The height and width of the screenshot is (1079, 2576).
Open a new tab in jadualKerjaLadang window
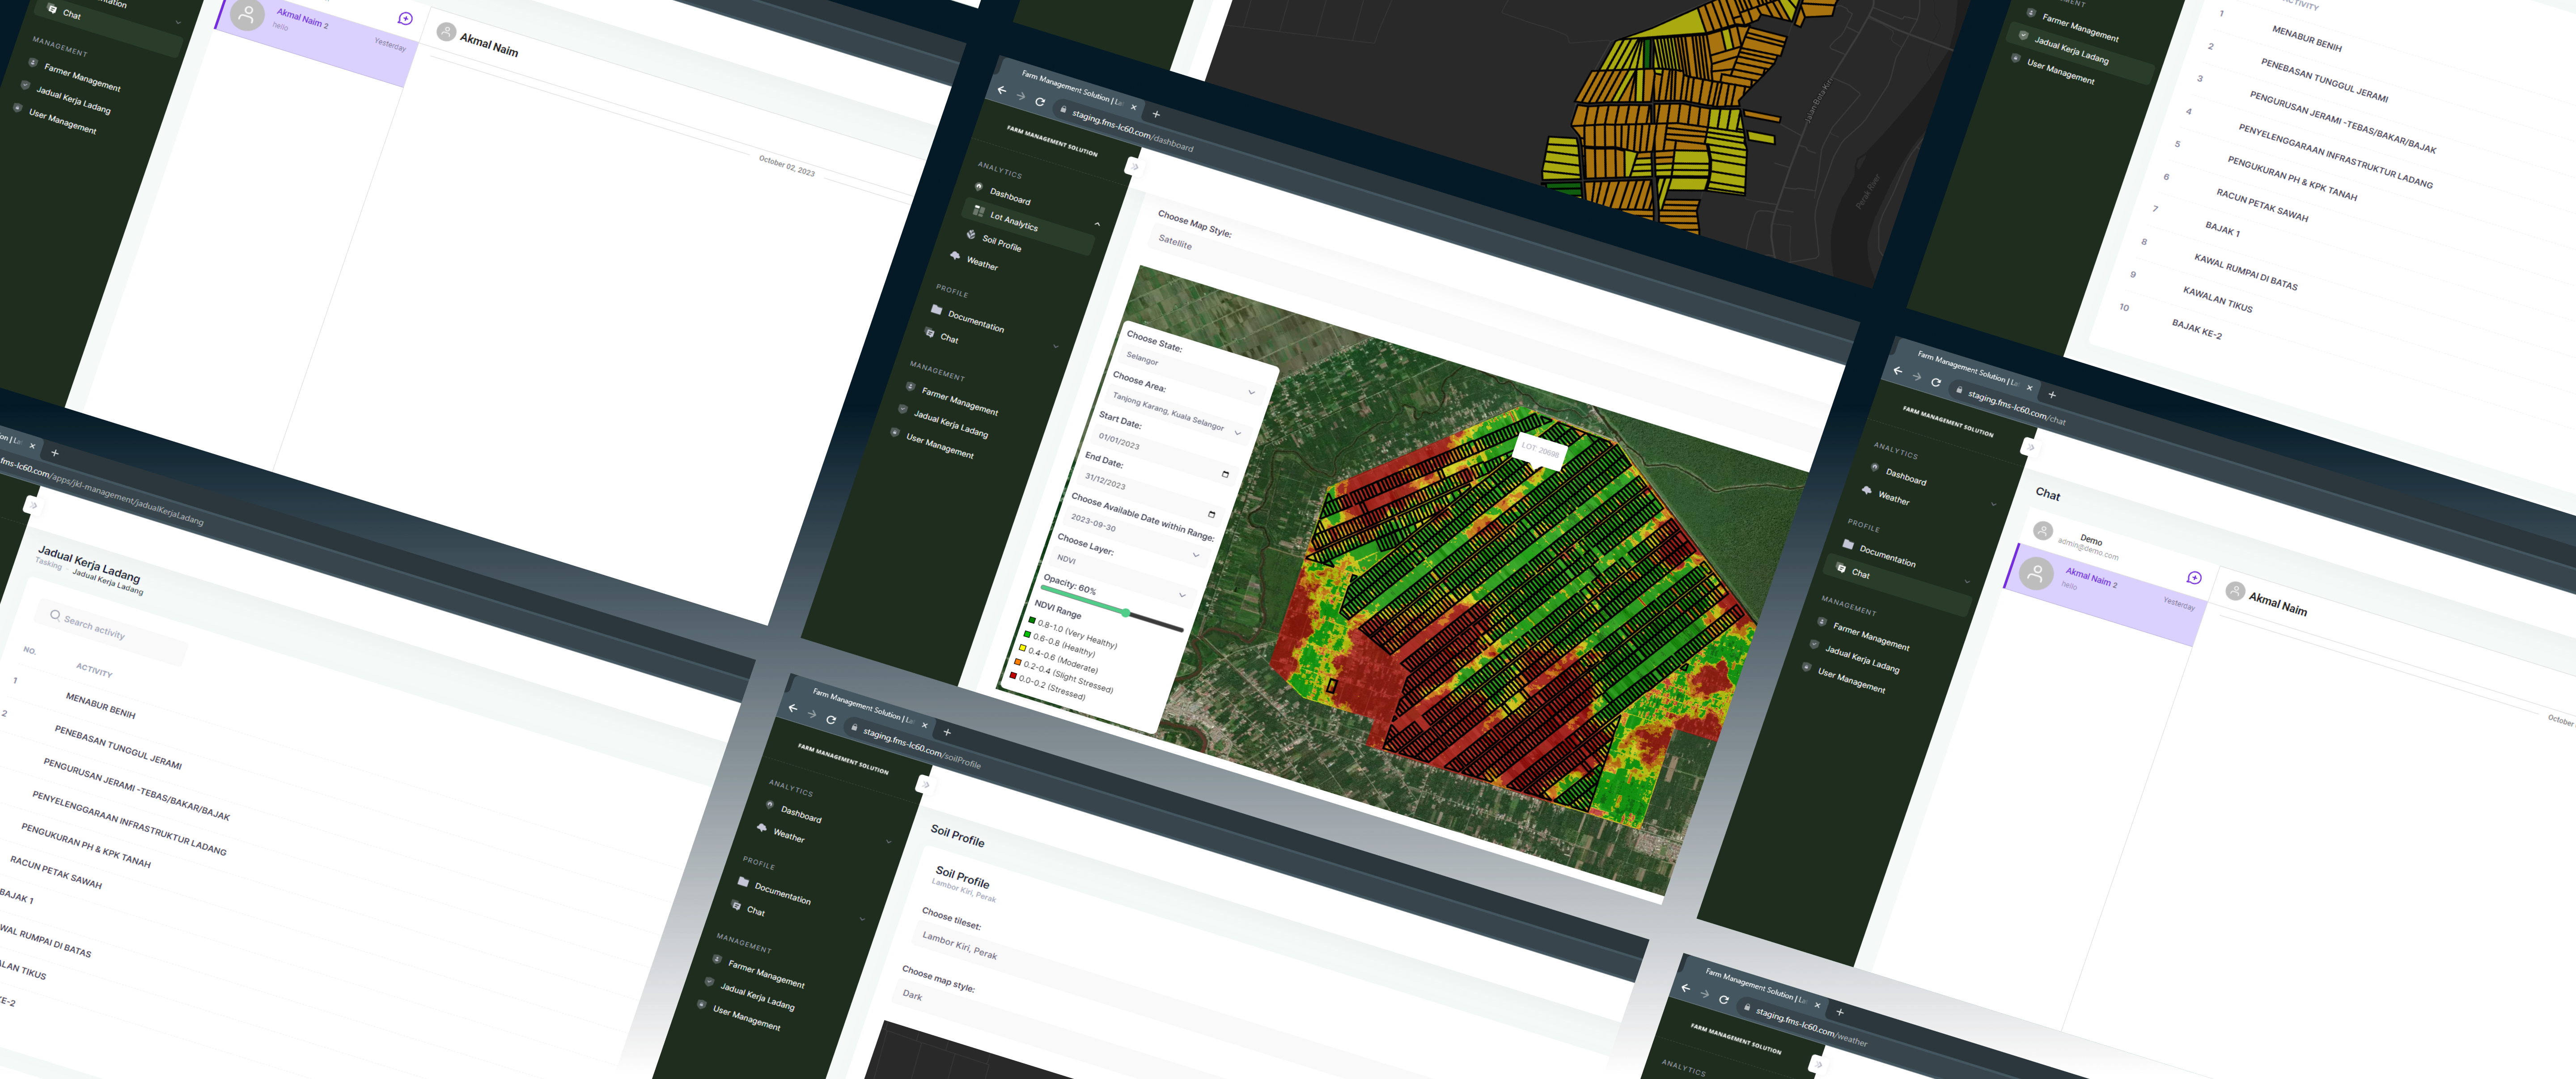pyautogui.click(x=55, y=453)
